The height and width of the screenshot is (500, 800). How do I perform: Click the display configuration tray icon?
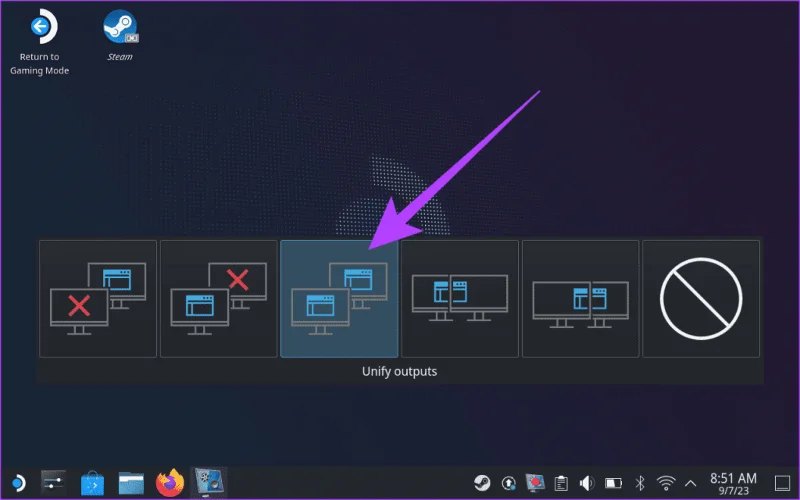click(535, 483)
